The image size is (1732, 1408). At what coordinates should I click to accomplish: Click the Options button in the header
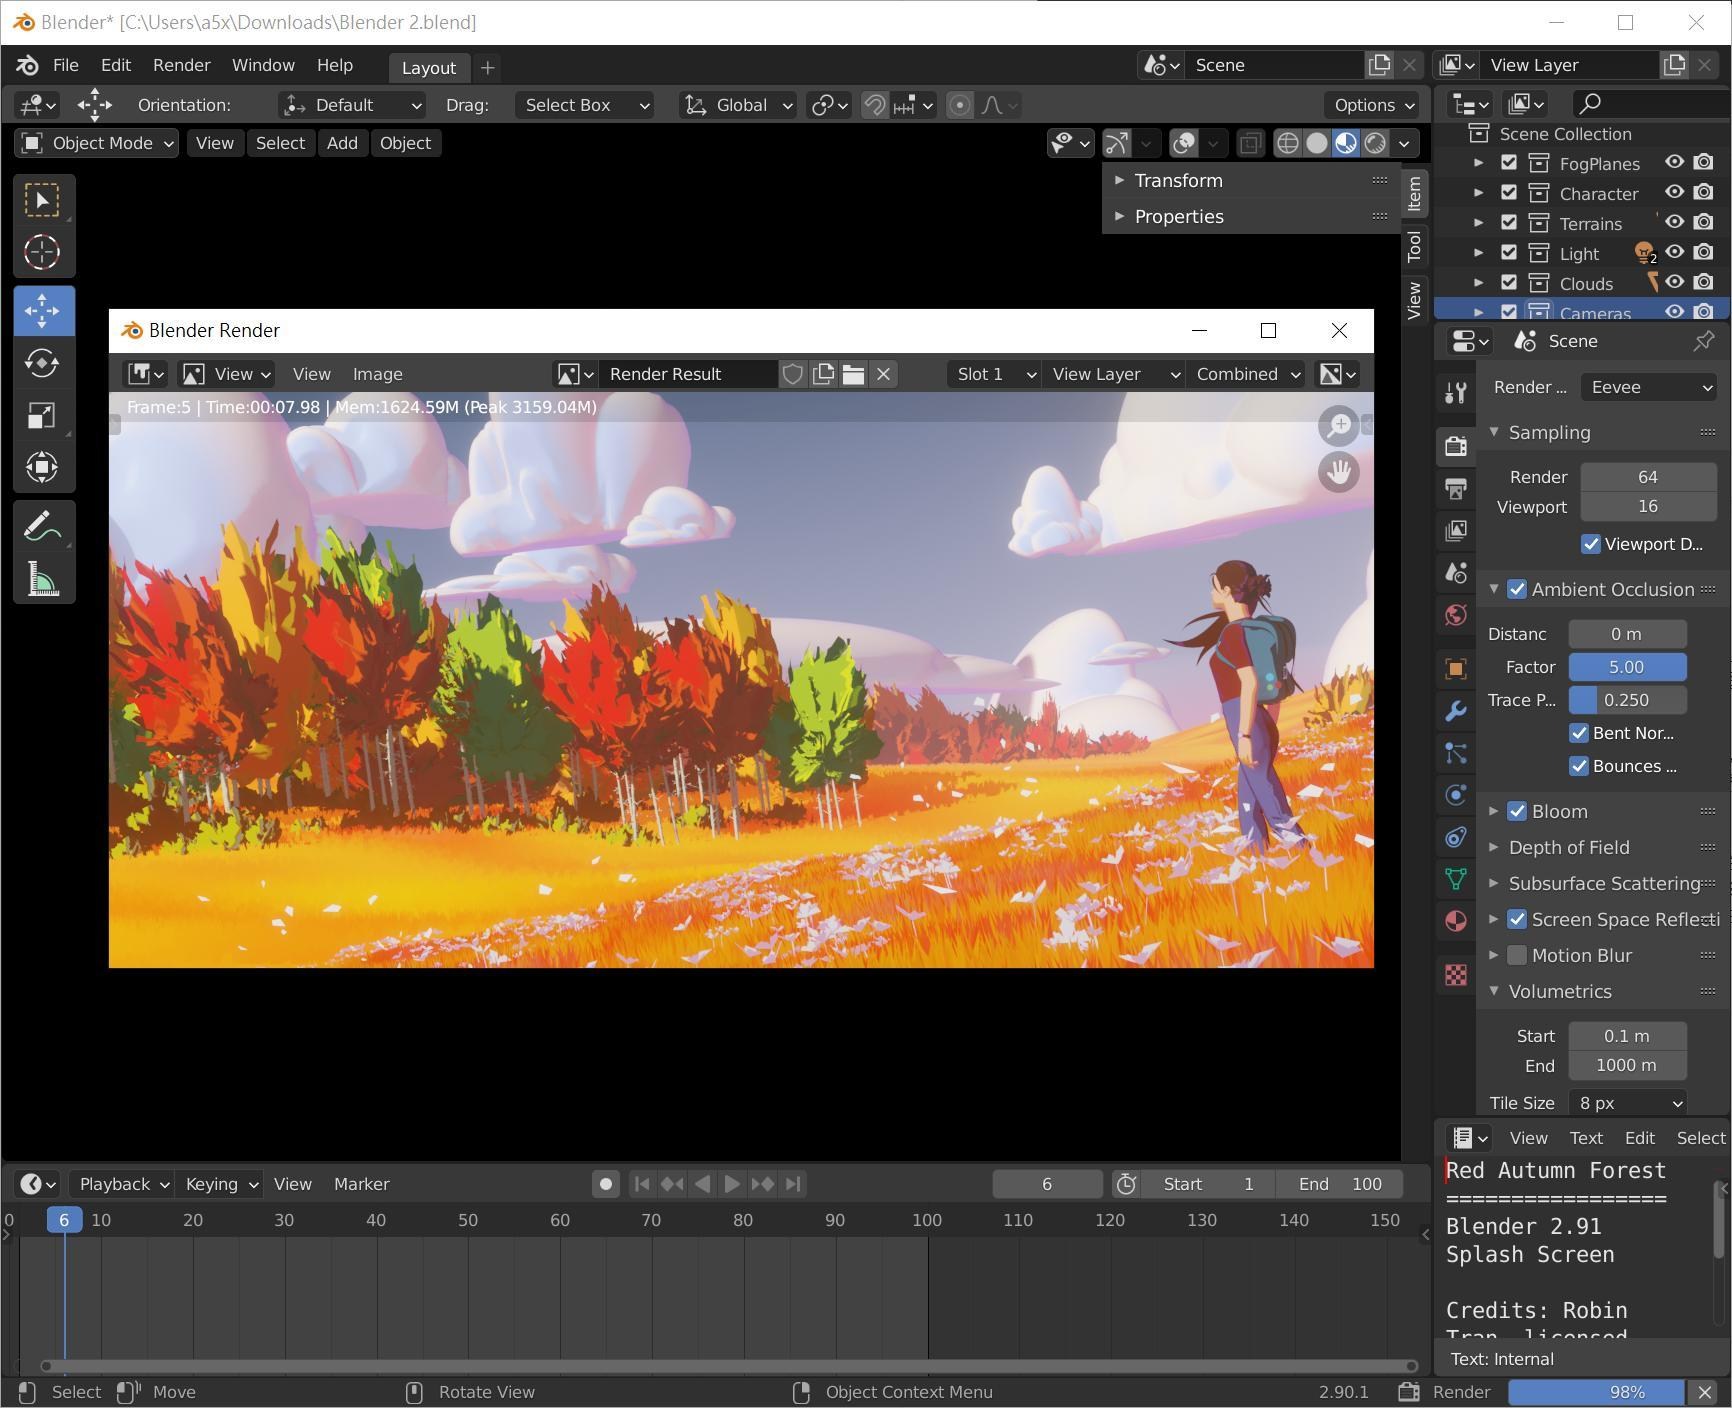[x=1372, y=106]
